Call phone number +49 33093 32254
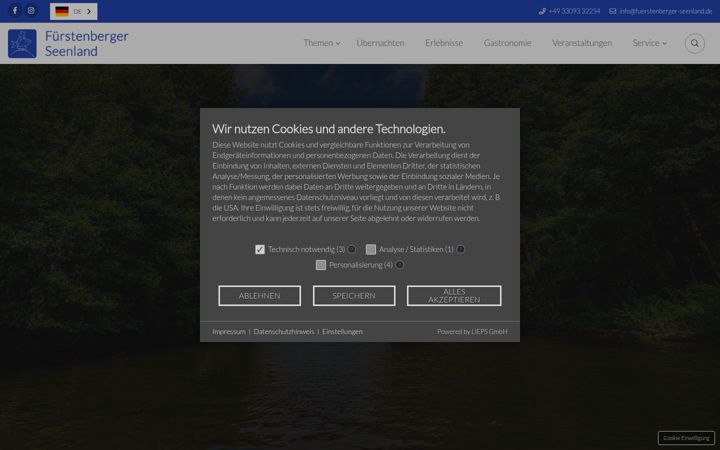 (569, 11)
